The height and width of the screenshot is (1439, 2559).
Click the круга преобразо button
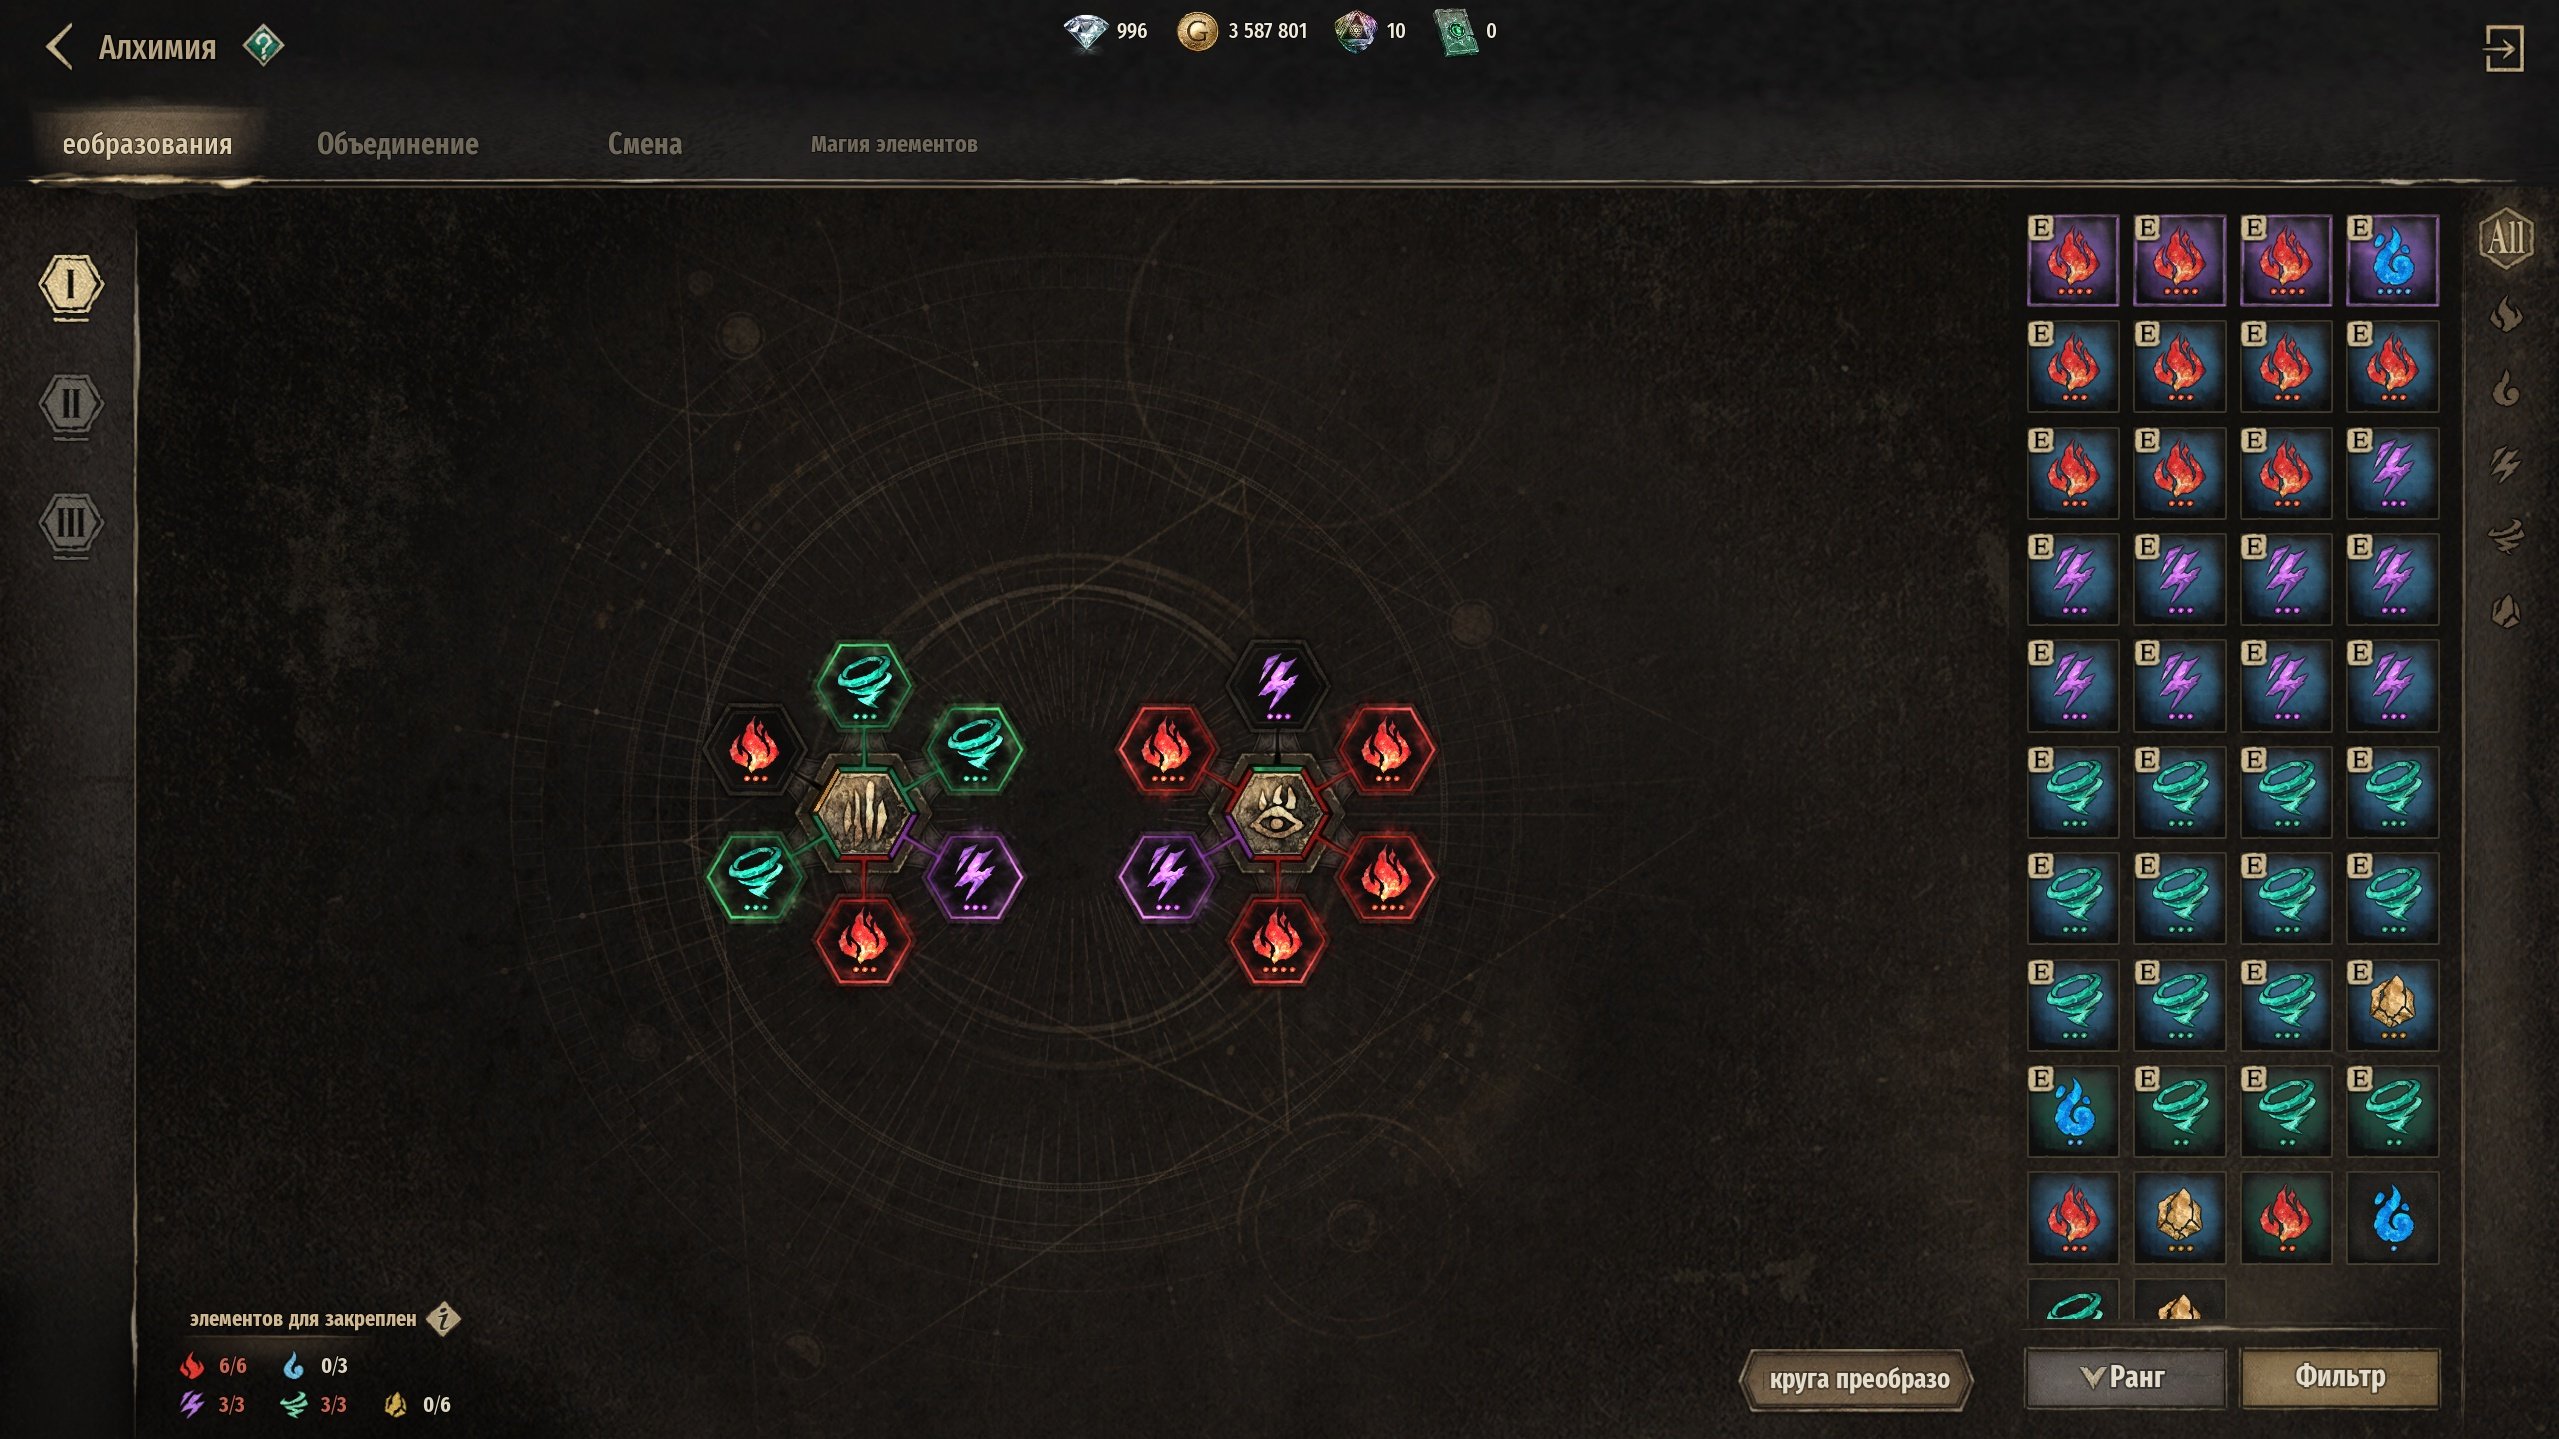(x=1858, y=1379)
